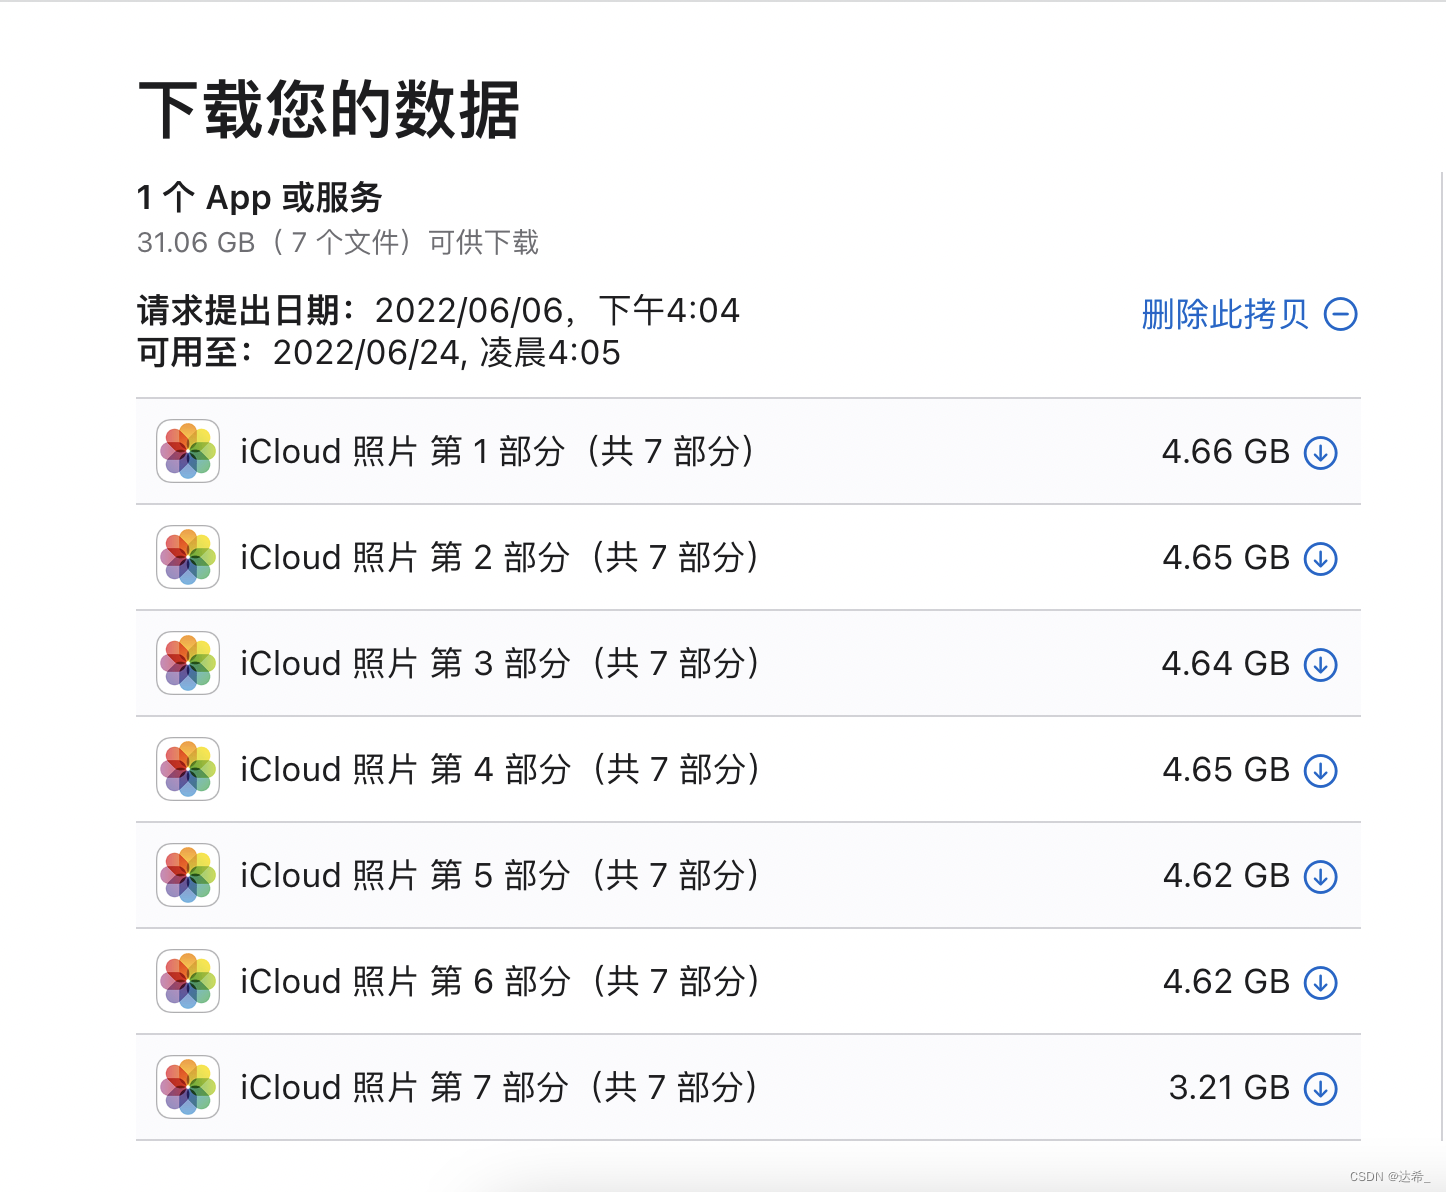The height and width of the screenshot is (1192, 1446).
Task: Click the Photos app icon for part 6
Action: [x=188, y=981]
